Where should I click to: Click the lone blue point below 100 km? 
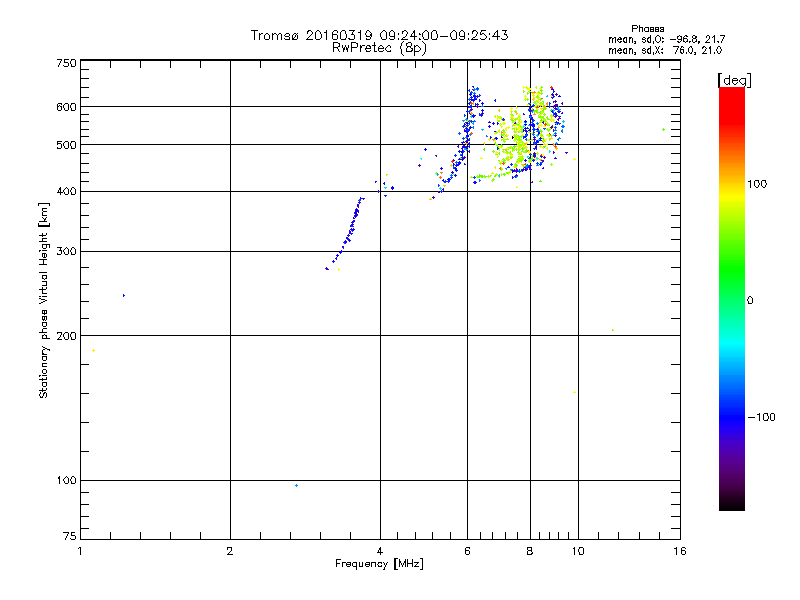point(296,486)
